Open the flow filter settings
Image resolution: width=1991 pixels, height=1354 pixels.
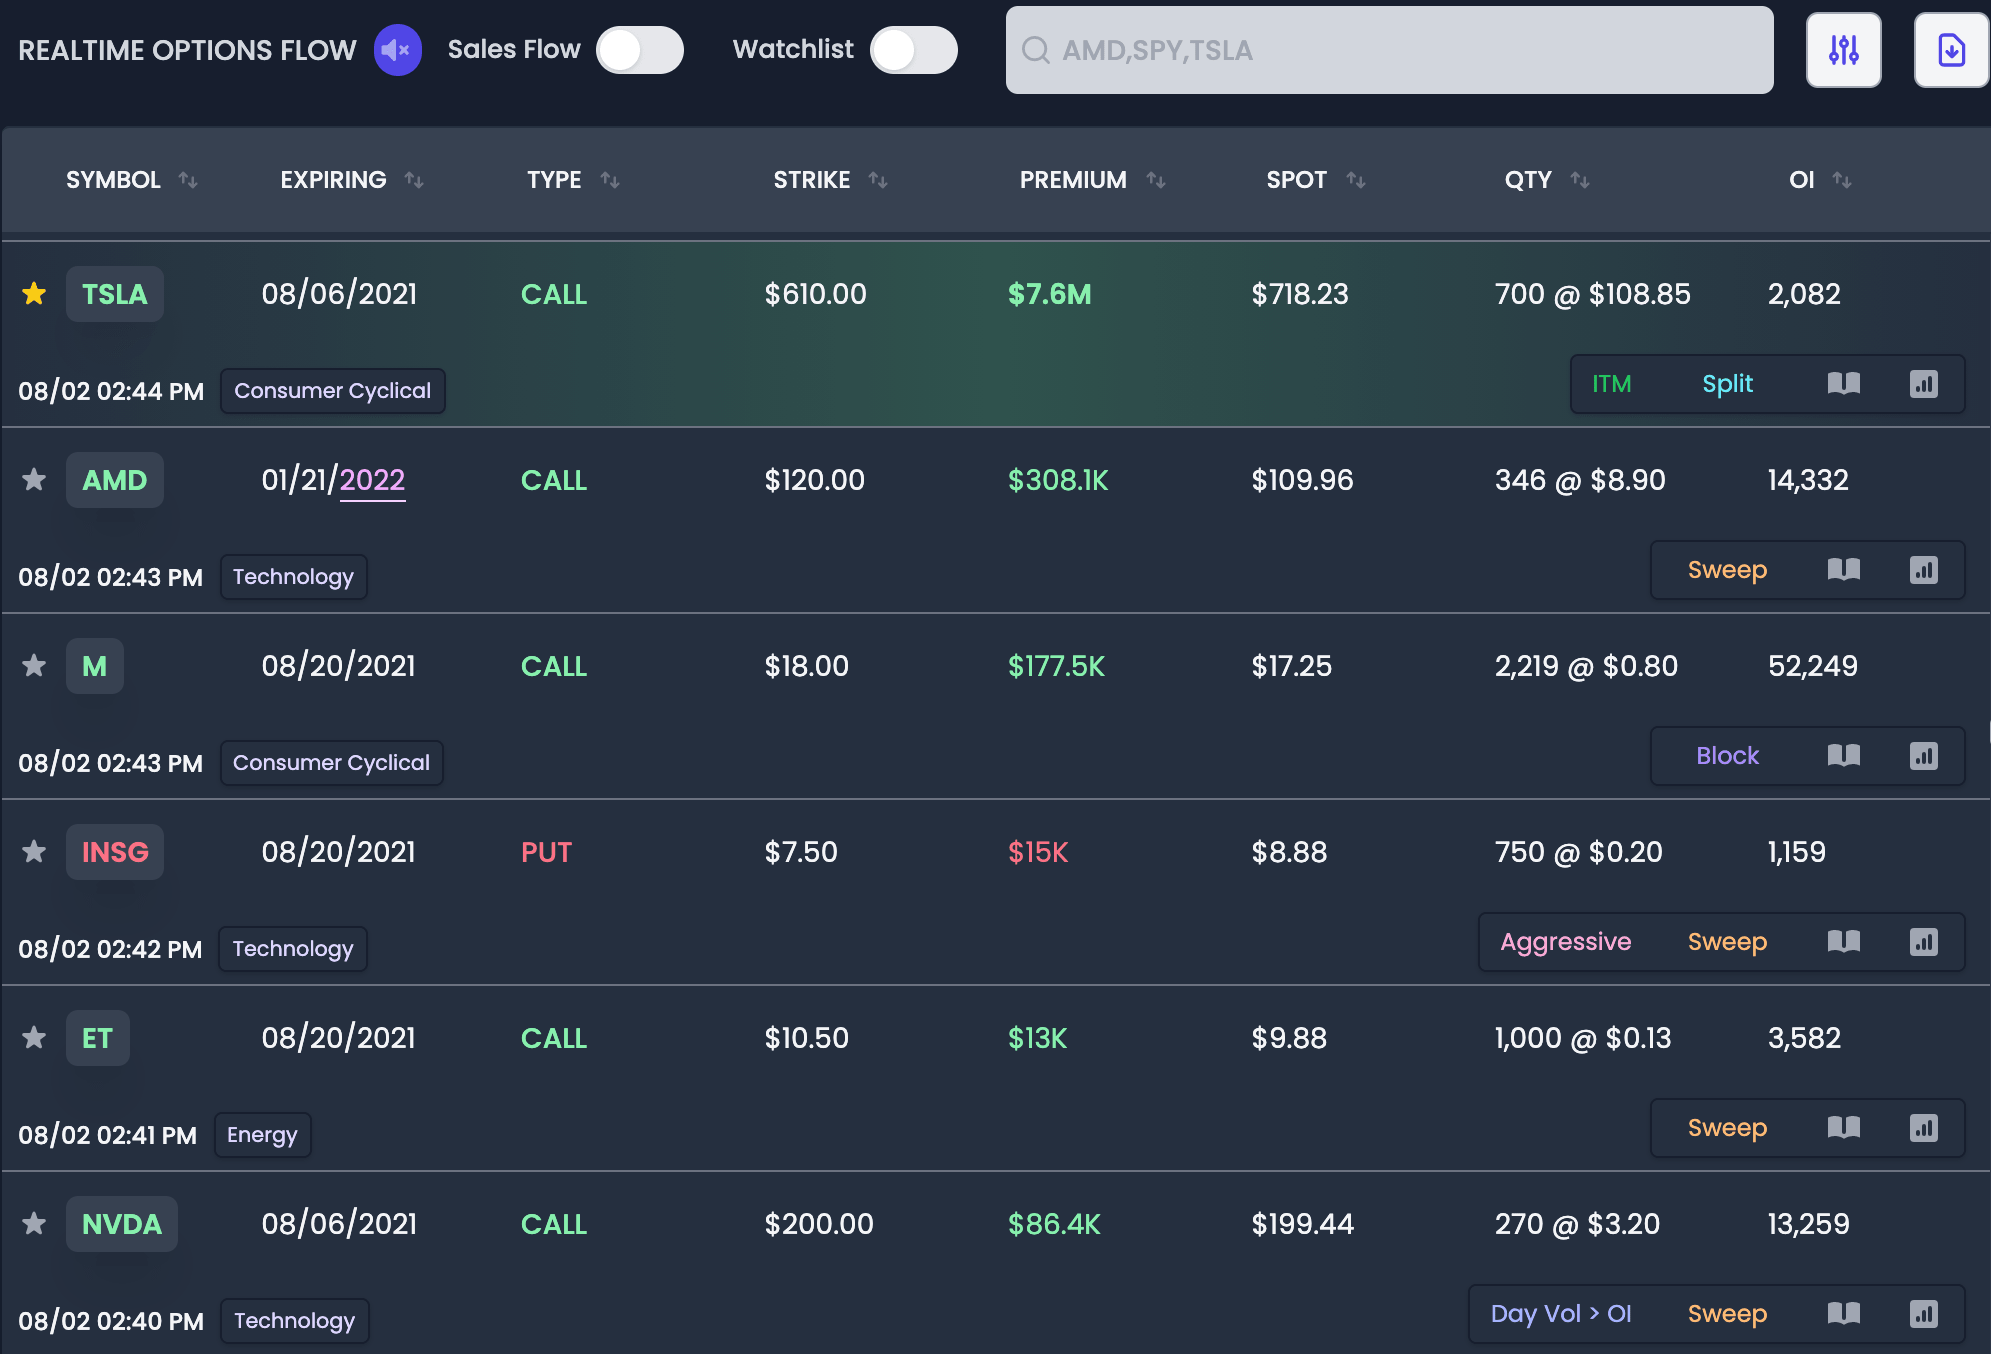pos(1844,49)
